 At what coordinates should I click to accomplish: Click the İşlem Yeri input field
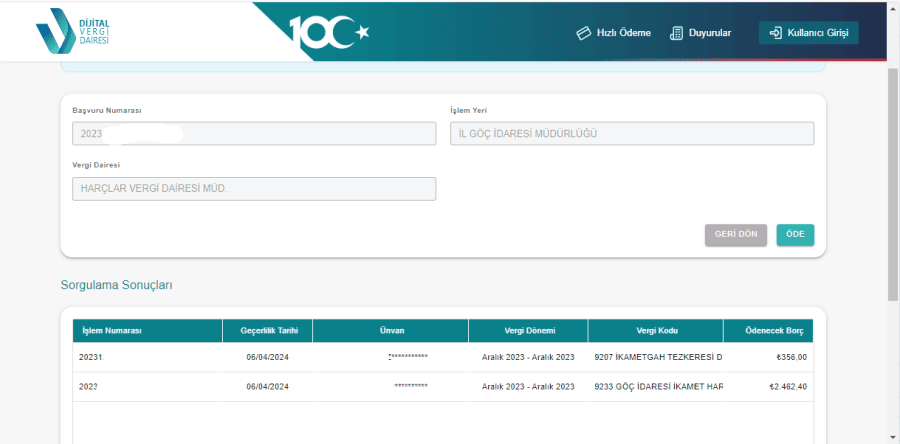pyautogui.click(x=632, y=134)
